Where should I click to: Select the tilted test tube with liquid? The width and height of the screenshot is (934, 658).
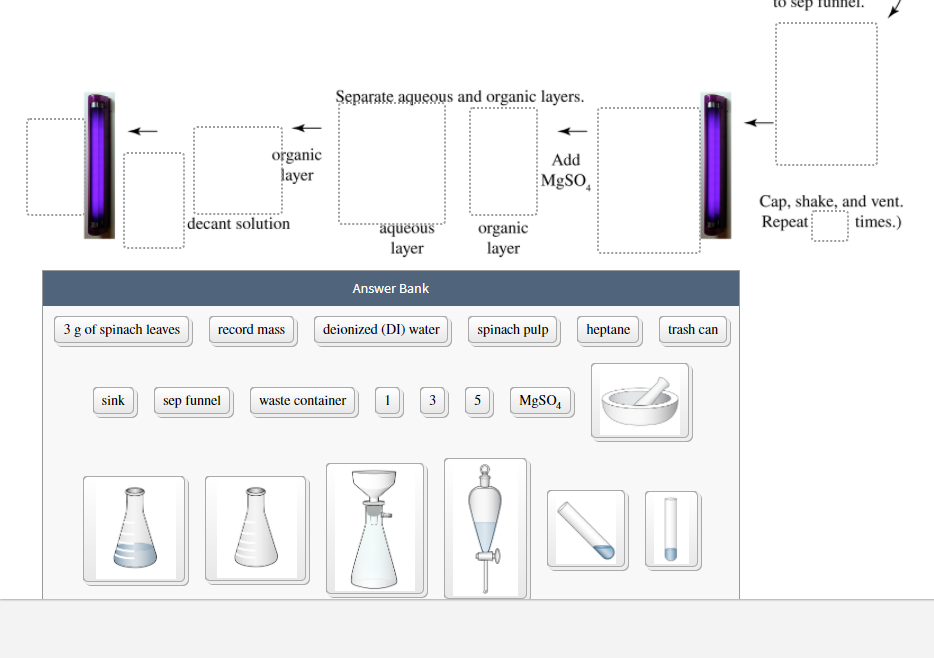pyautogui.click(x=586, y=528)
